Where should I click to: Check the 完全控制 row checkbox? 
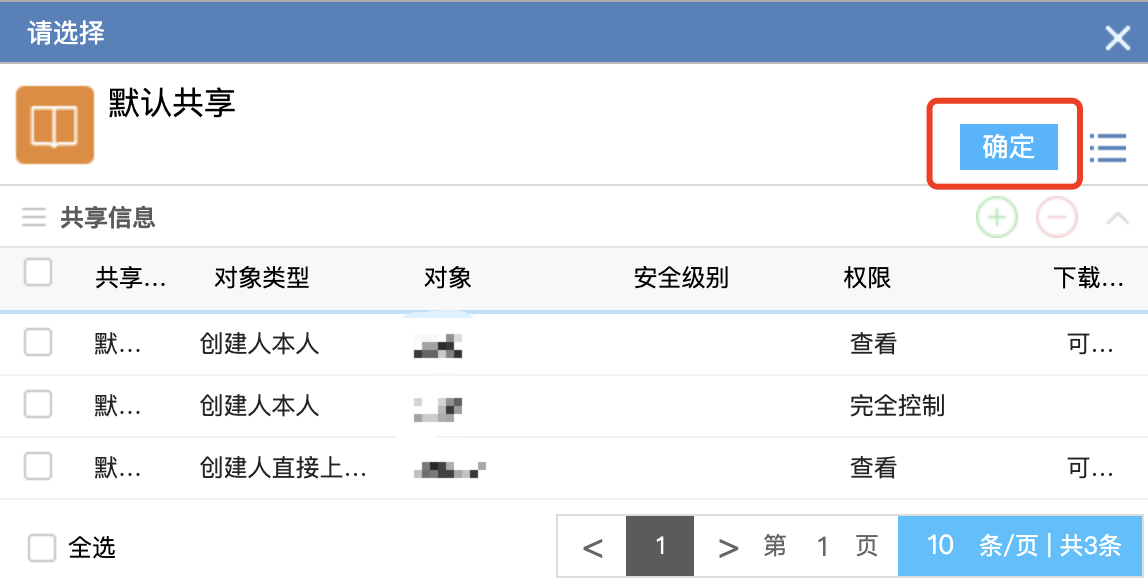(38, 404)
